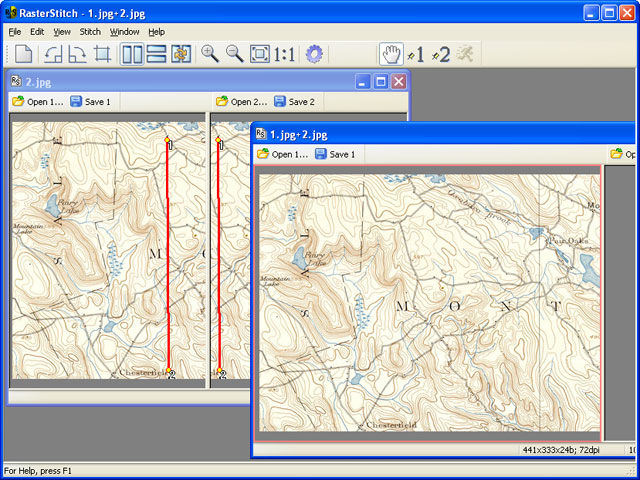Open the Stitch menu
Screen dimensions: 640x480
[90, 32]
